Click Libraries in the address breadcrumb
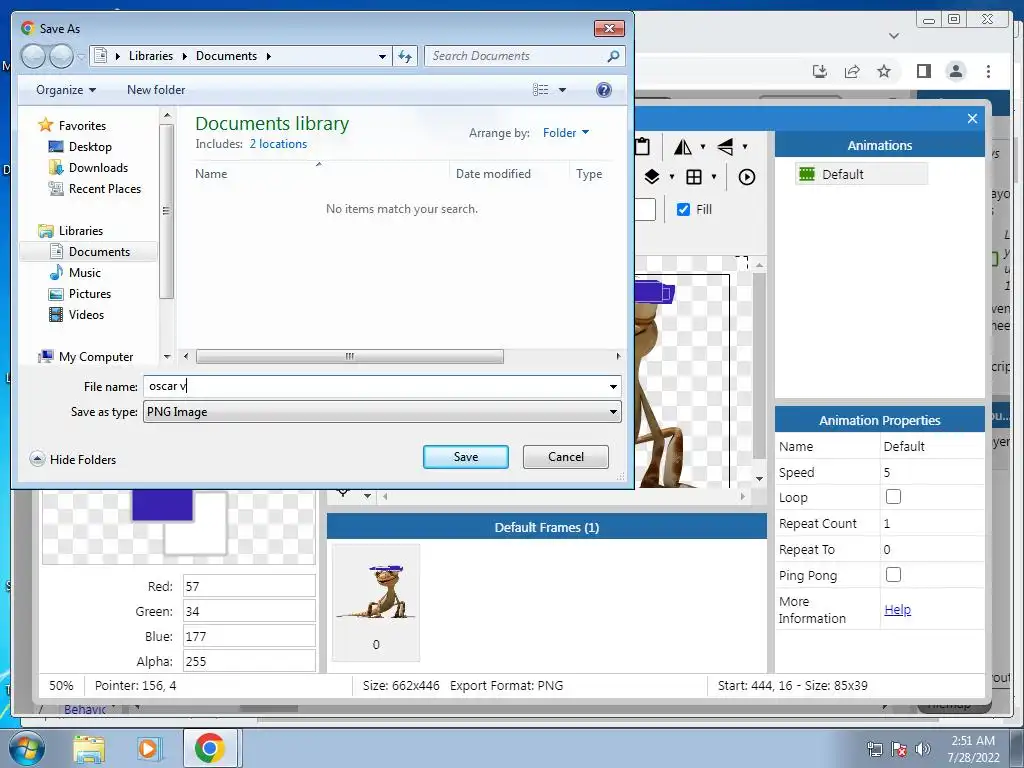 [x=151, y=56]
